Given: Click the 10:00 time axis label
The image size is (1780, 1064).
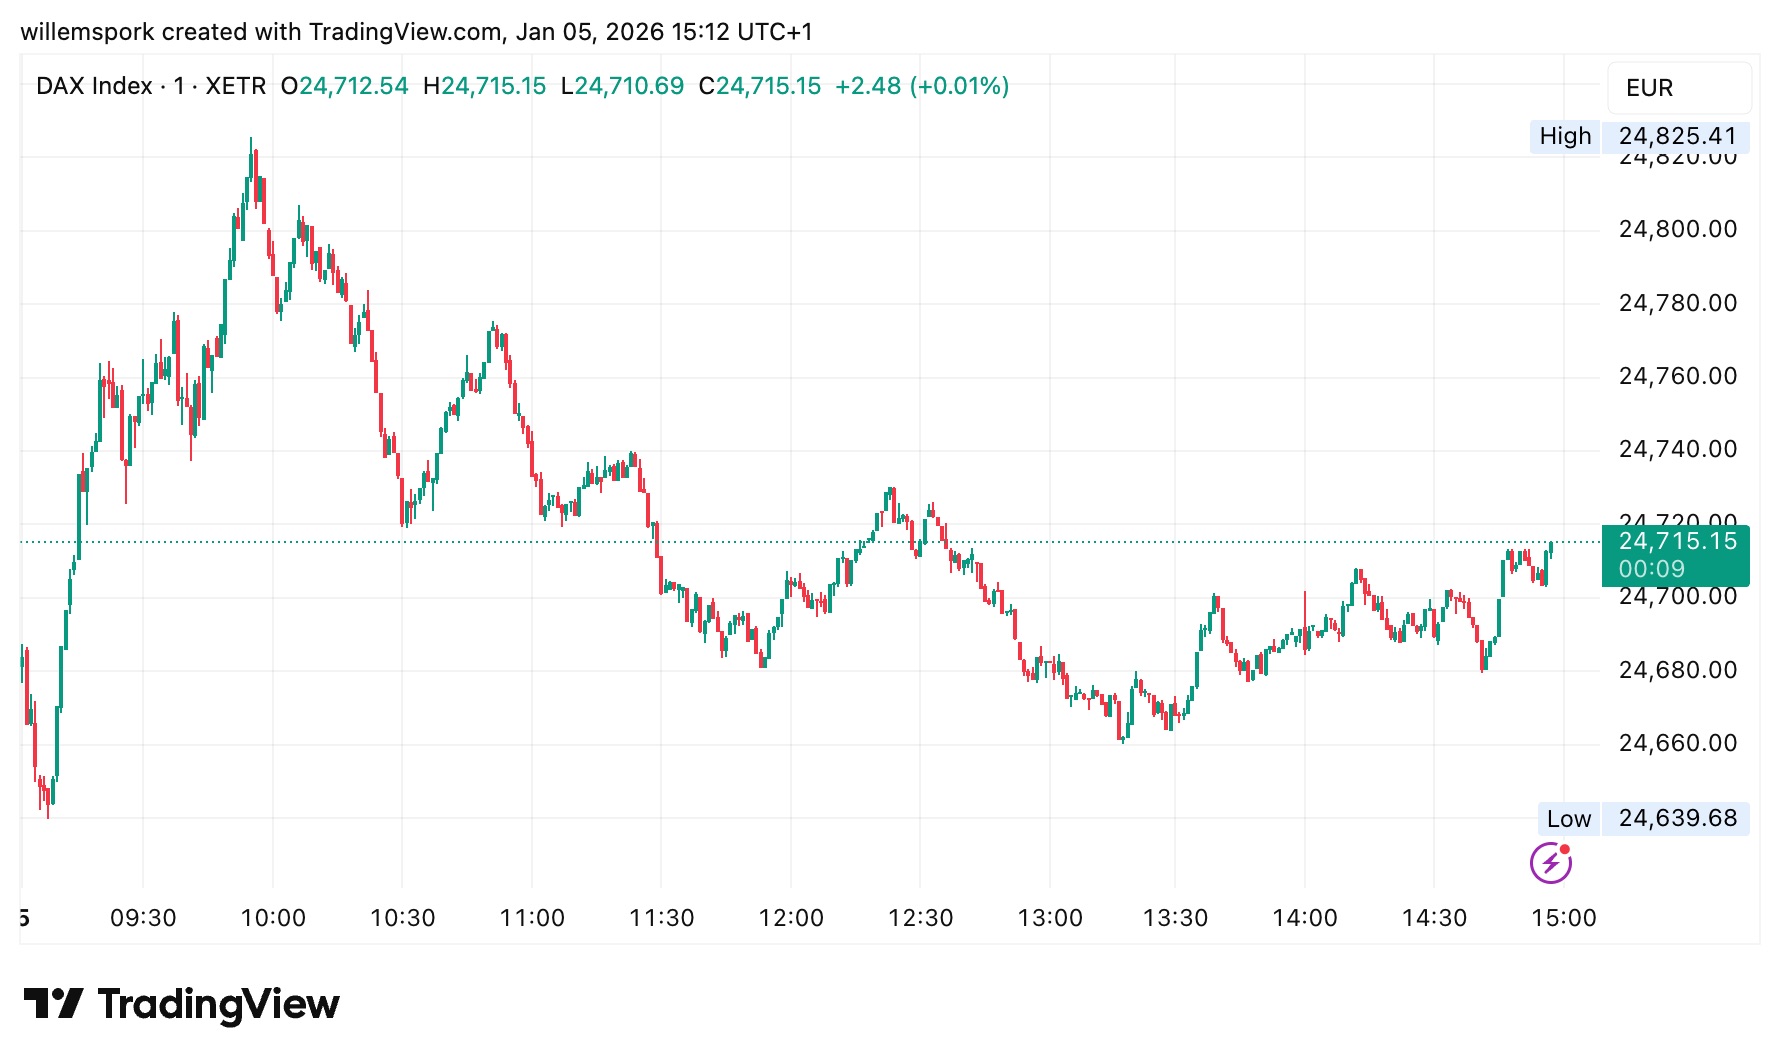Looking at the screenshot, I should pos(273,918).
